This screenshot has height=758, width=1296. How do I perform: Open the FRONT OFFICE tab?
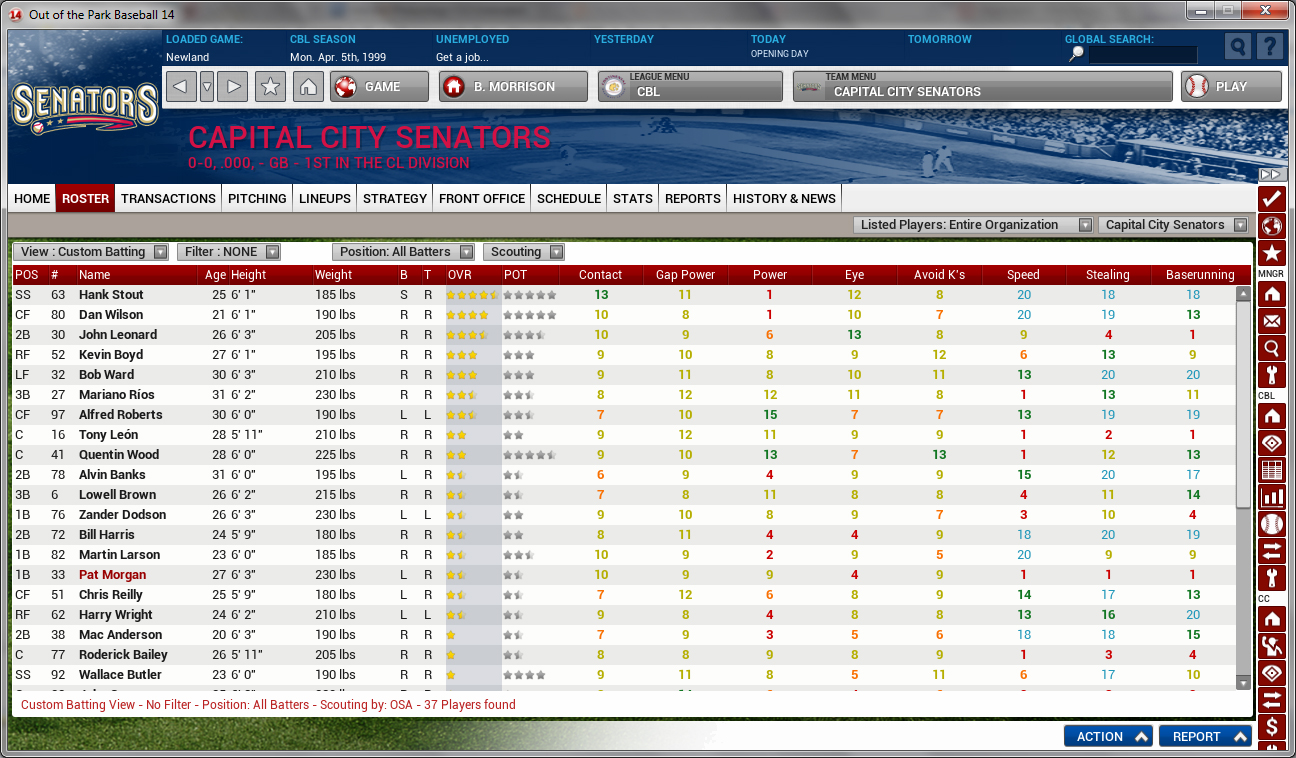tap(482, 198)
